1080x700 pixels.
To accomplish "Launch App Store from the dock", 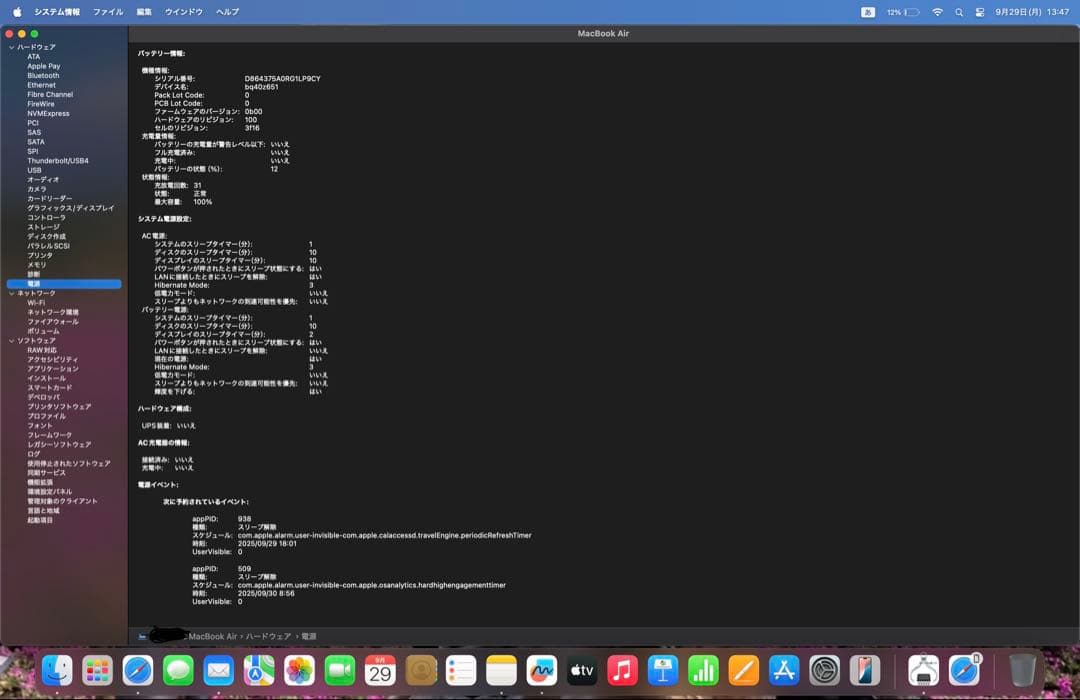I will point(784,669).
